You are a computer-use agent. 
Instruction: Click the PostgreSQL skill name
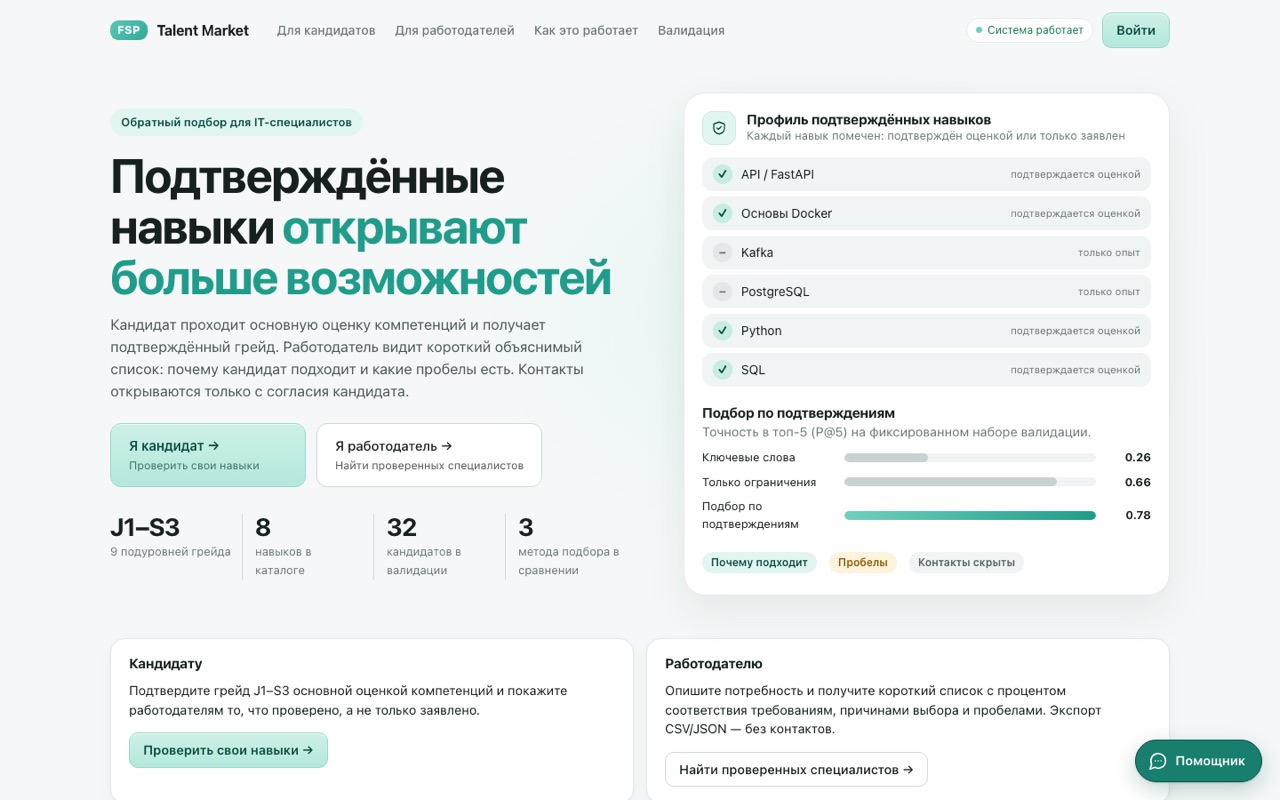click(x=775, y=292)
